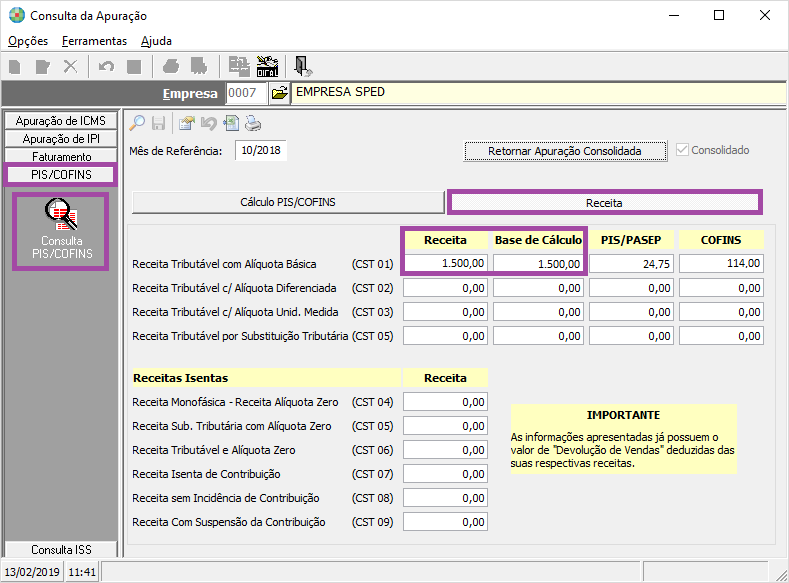Click the grayed undo arrow in top toolbar
789x583 pixels.
pos(106,67)
